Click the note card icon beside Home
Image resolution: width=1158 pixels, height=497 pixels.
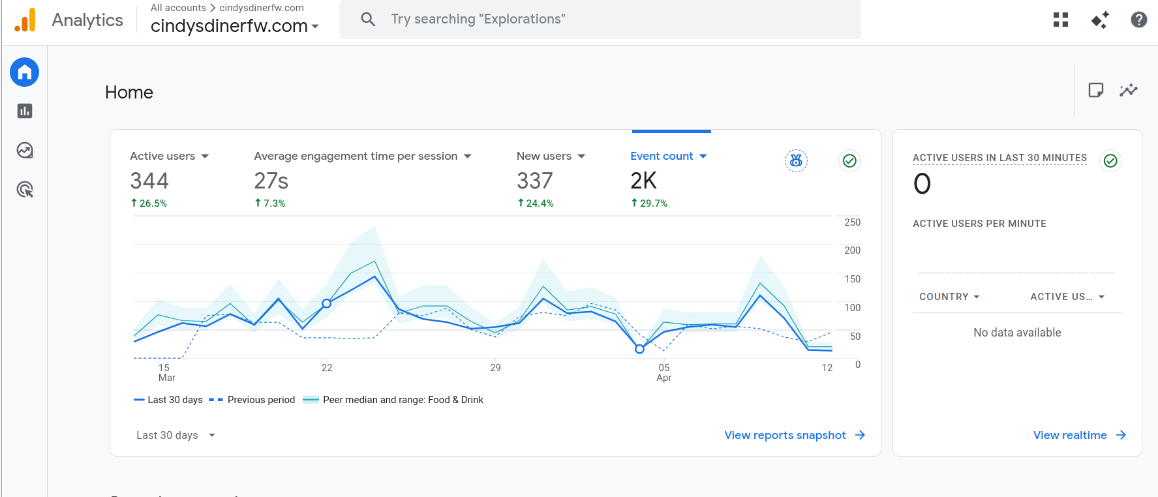pos(1096,90)
